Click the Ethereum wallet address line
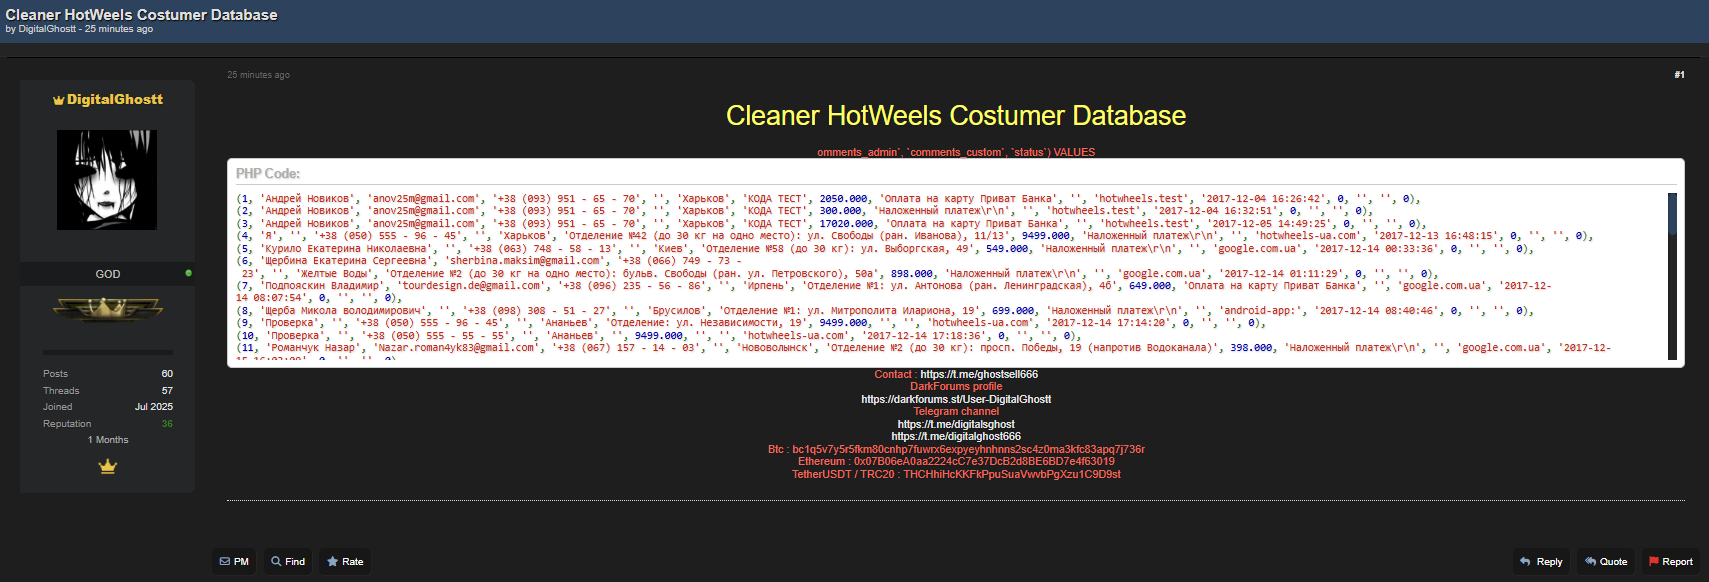The image size is (1709, 582). tap(956, 461)
